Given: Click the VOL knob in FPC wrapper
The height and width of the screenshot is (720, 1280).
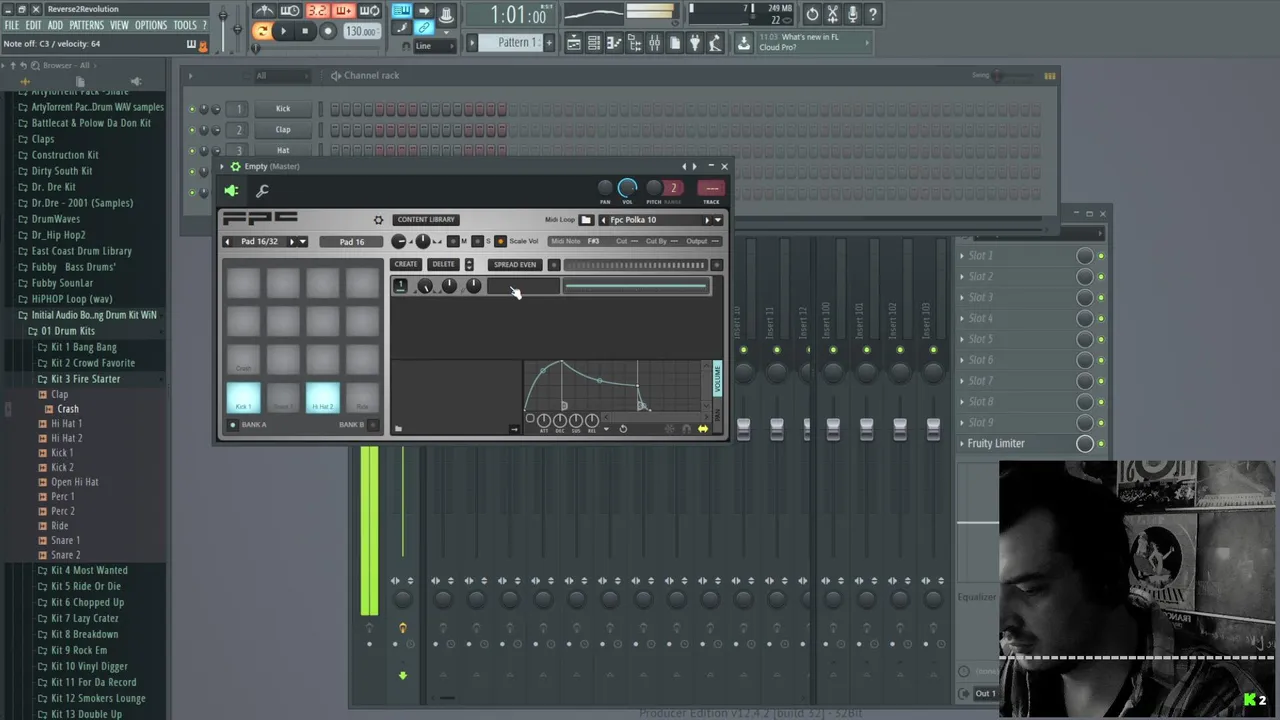Looking at the screenshot, I should coord(627,187).
